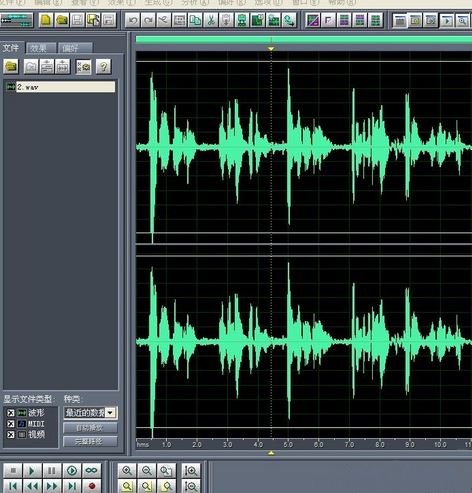This screenshot has height=493, width=472.
Task: Copy the selection using the toolbar
Action: click(195, 21)
